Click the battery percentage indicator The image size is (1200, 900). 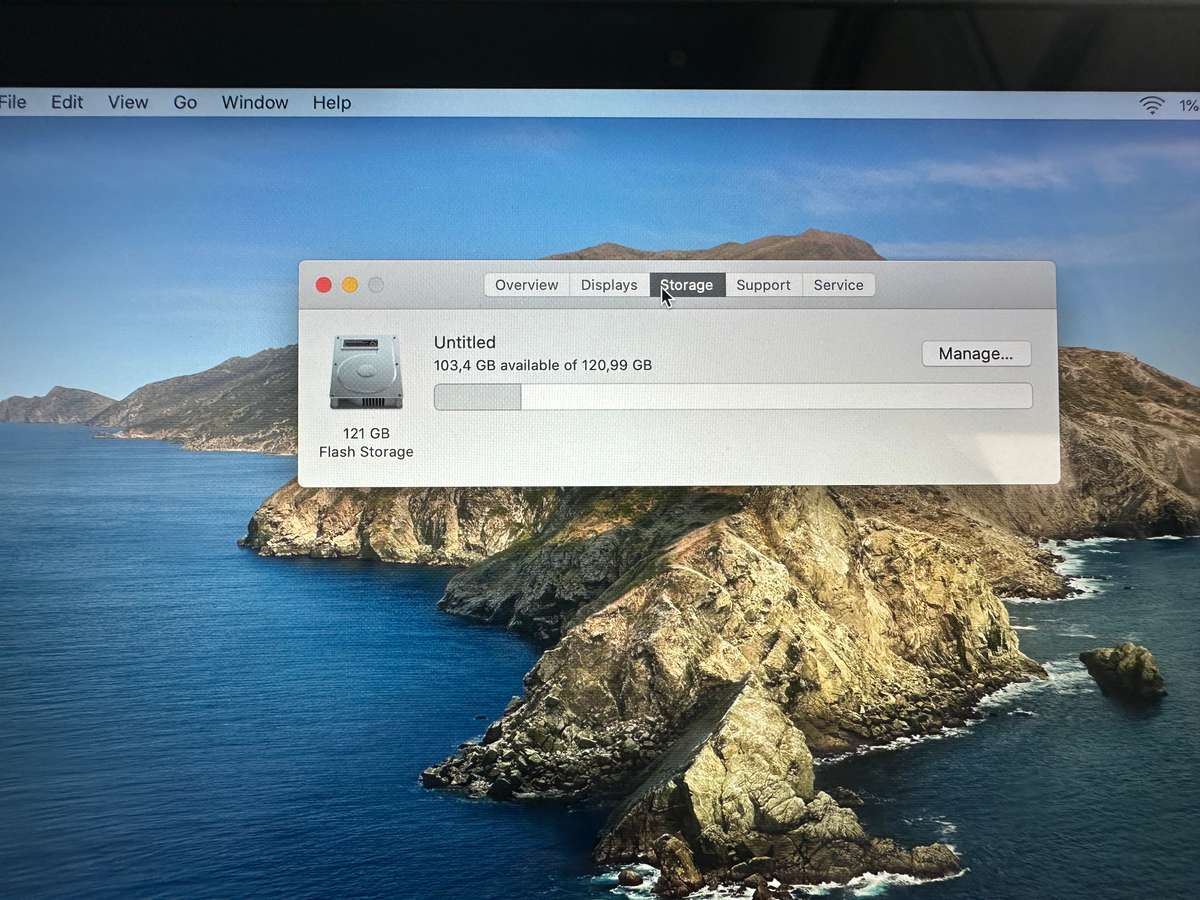point(1188,105)
